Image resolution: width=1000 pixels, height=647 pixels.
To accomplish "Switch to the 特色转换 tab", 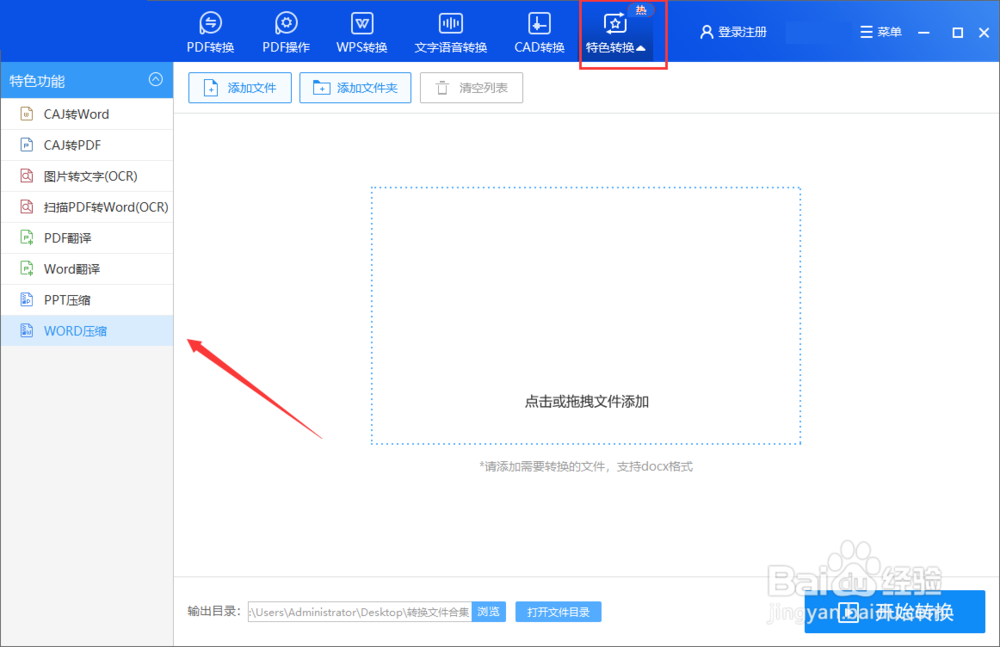I will (622, 31).
